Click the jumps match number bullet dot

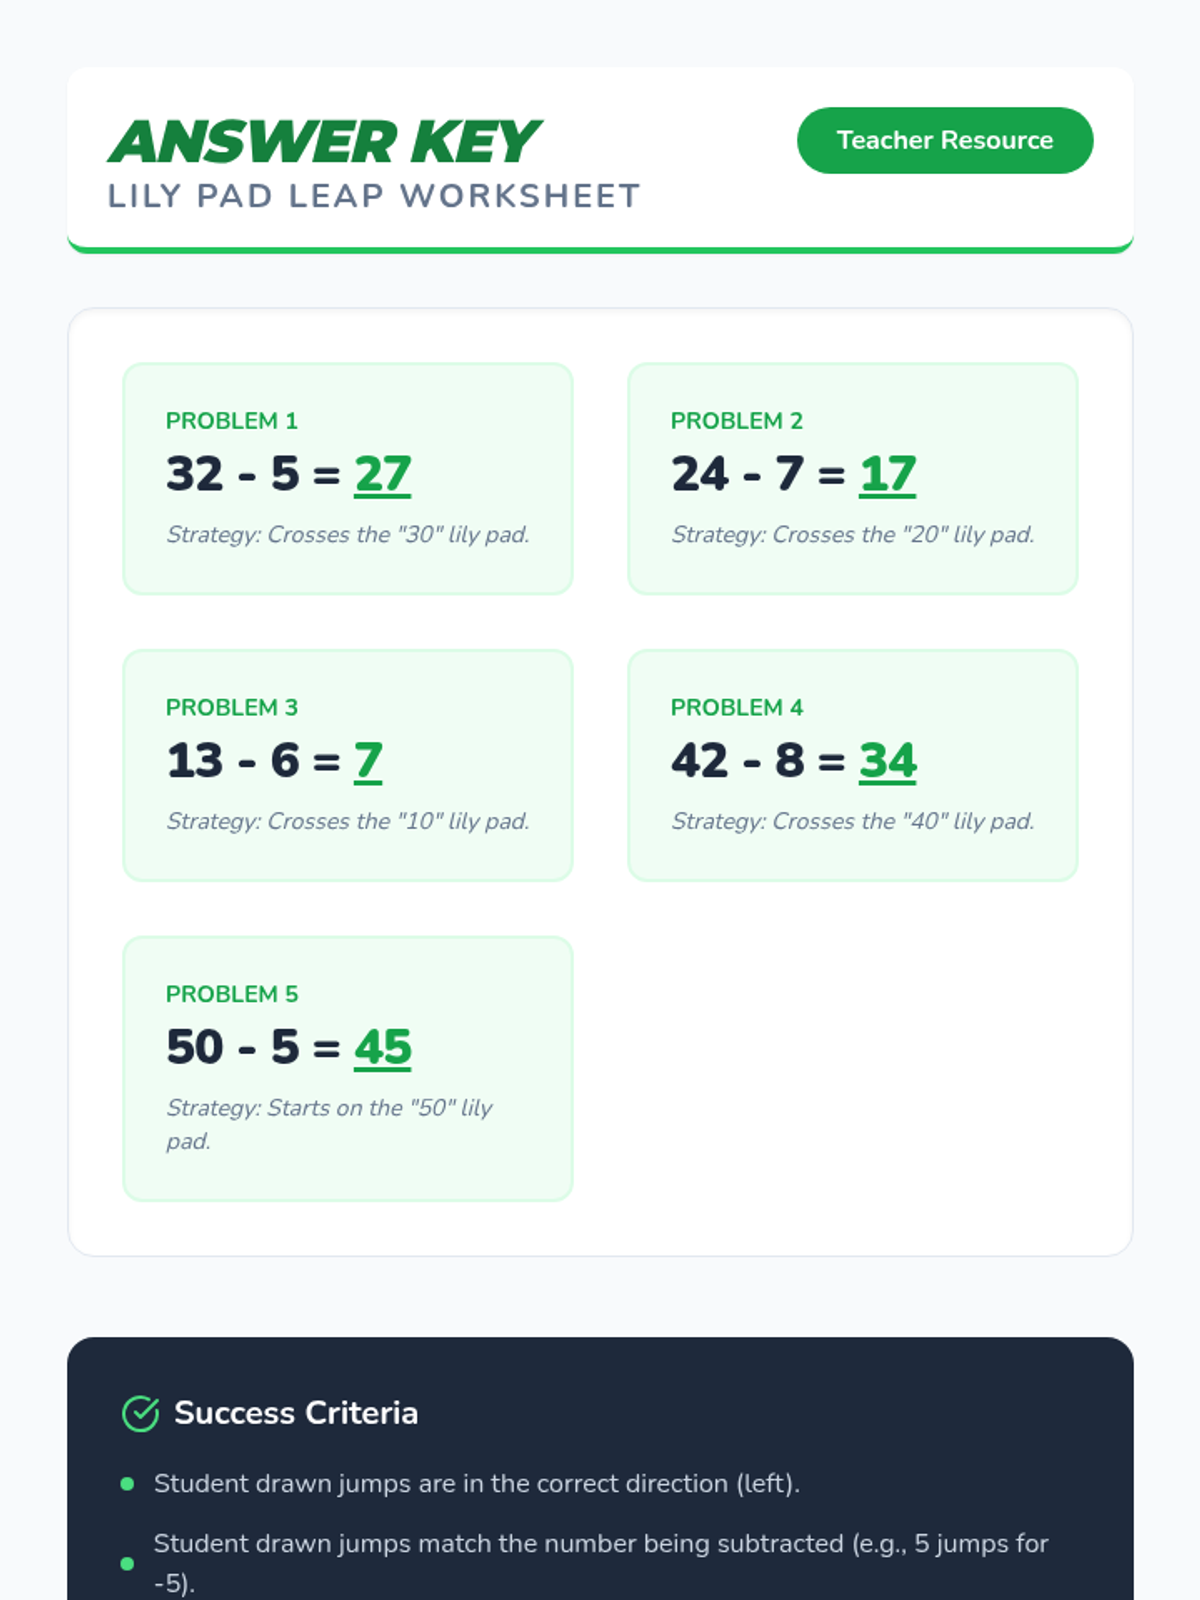click(127, 1563)
